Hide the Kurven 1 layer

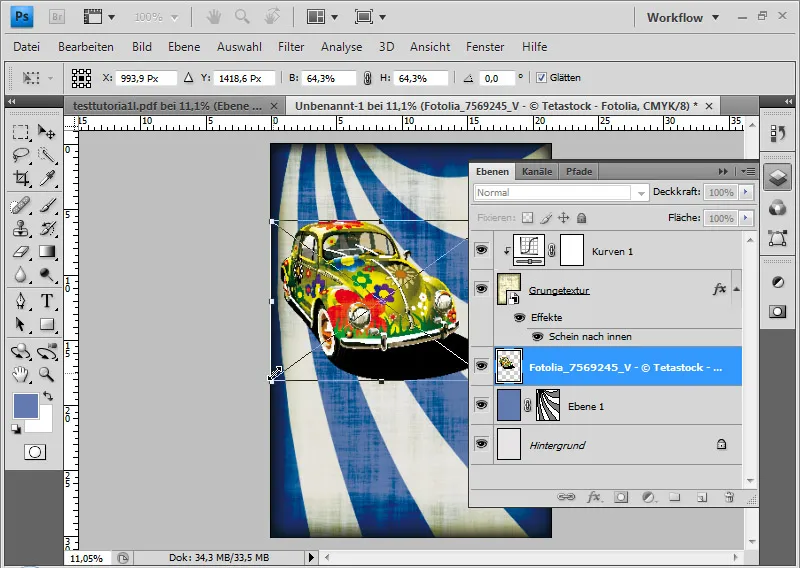coord(482,250)
